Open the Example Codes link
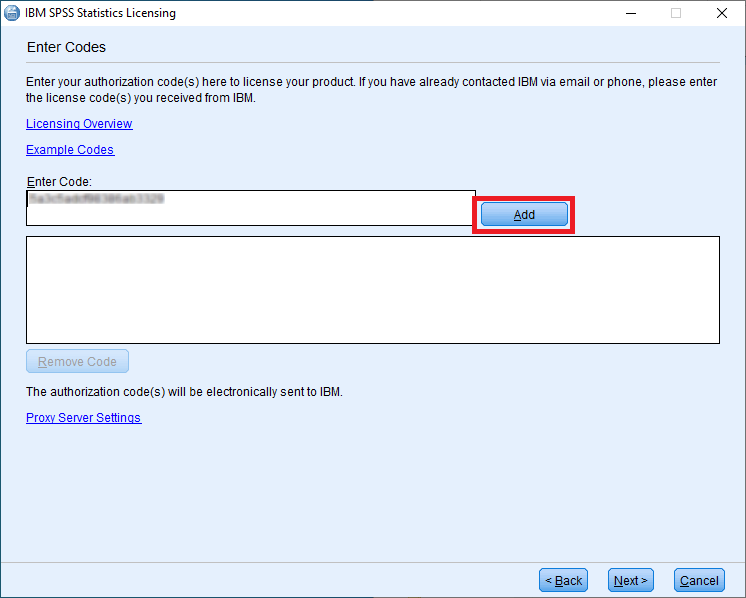Screen dimensions: 746x598 [70, 150]
